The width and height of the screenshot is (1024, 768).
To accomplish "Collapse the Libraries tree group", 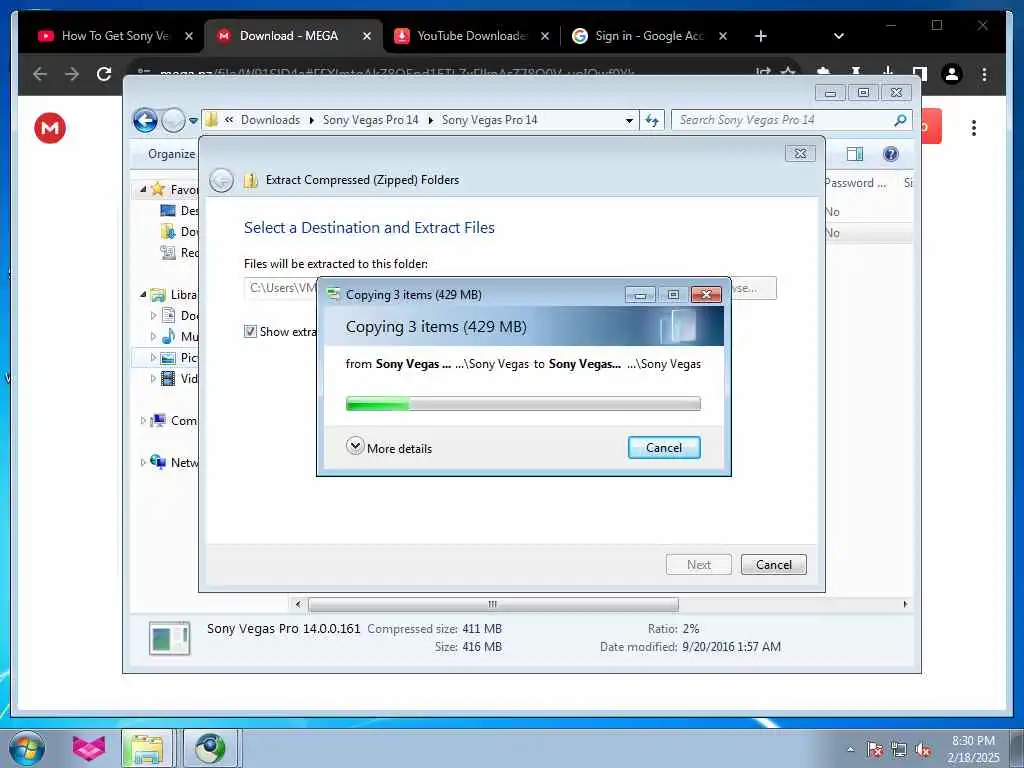I will [143, 295].
